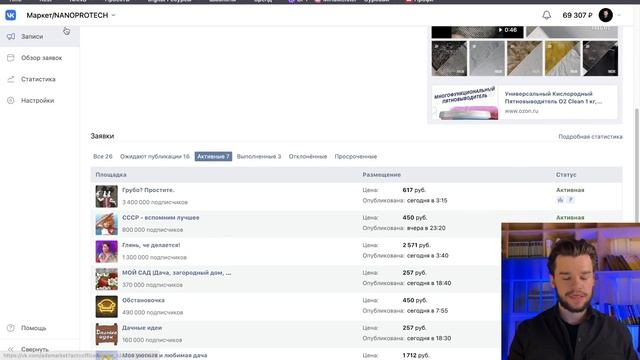The height and width of the screenshot is (360, 640).
Task: Click the 2 571 руб. price
Action: (x=416, y=245)
